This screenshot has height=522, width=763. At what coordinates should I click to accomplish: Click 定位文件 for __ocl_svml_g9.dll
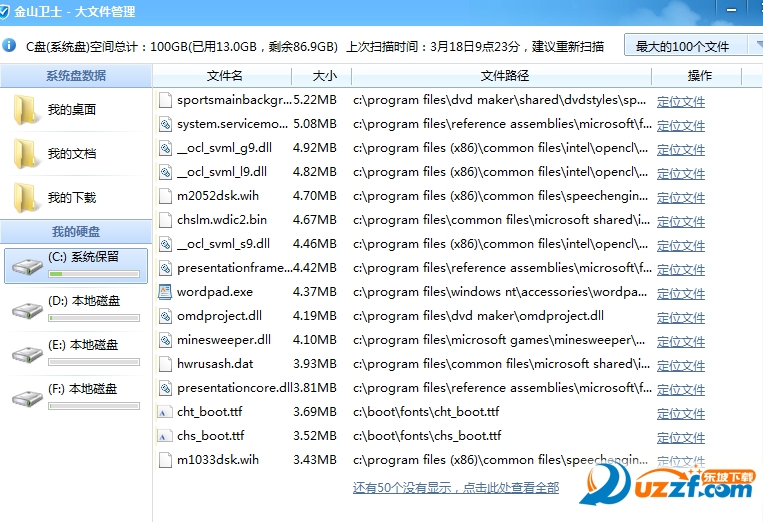[x=681, y=149]
